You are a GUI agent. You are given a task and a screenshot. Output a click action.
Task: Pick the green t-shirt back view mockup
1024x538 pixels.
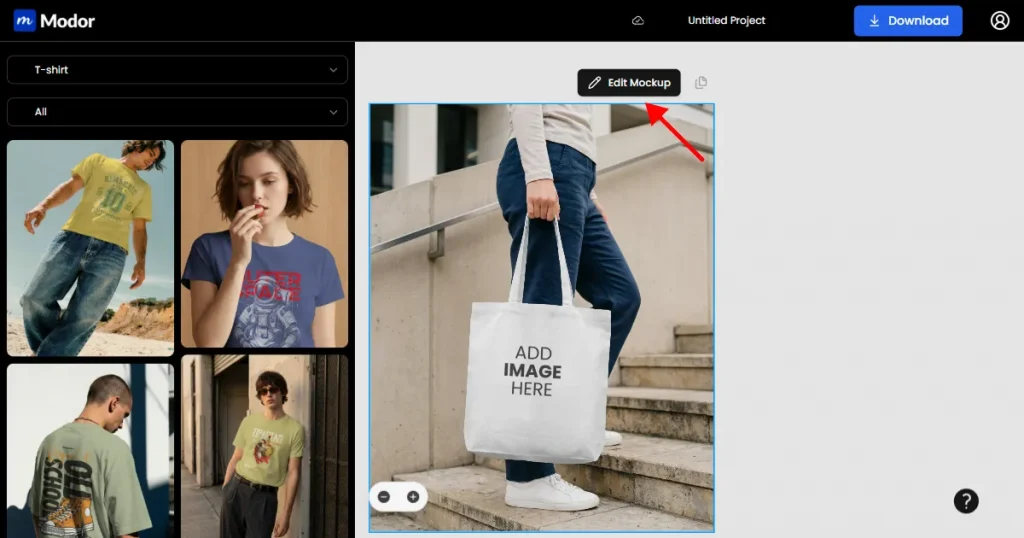coord(90,450)
